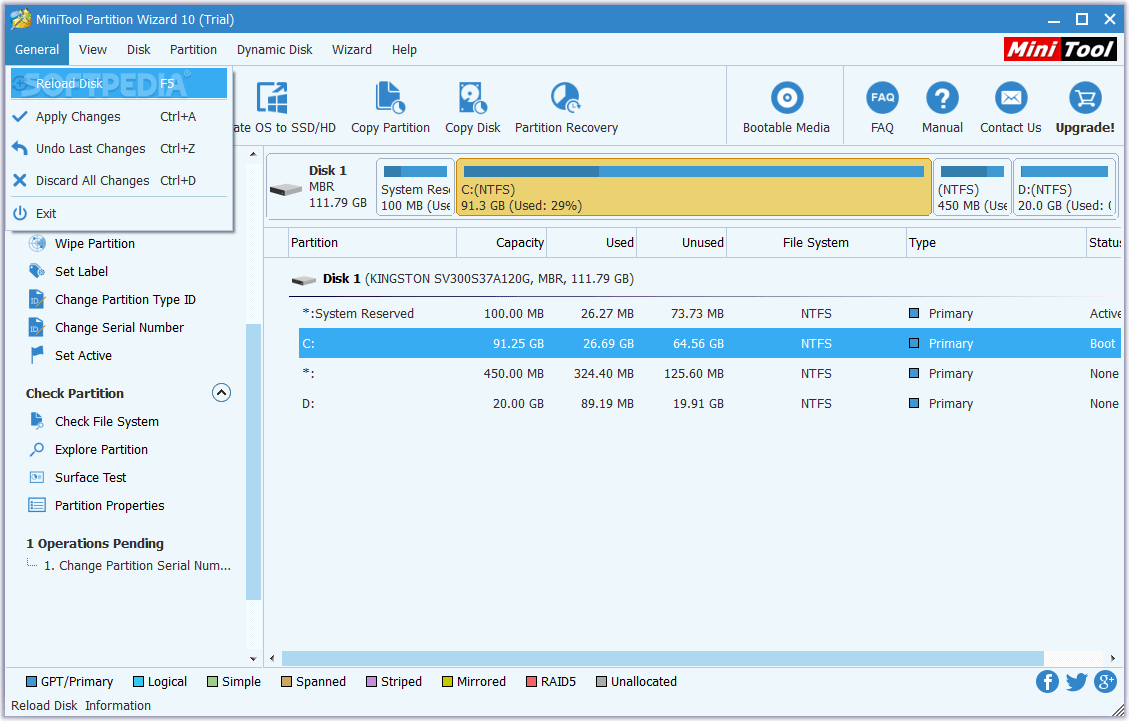The height and width of the screenshot is (721, 1129).
Task: Select the 450.00 MB unnamed partition row
Action: point(709,374)
